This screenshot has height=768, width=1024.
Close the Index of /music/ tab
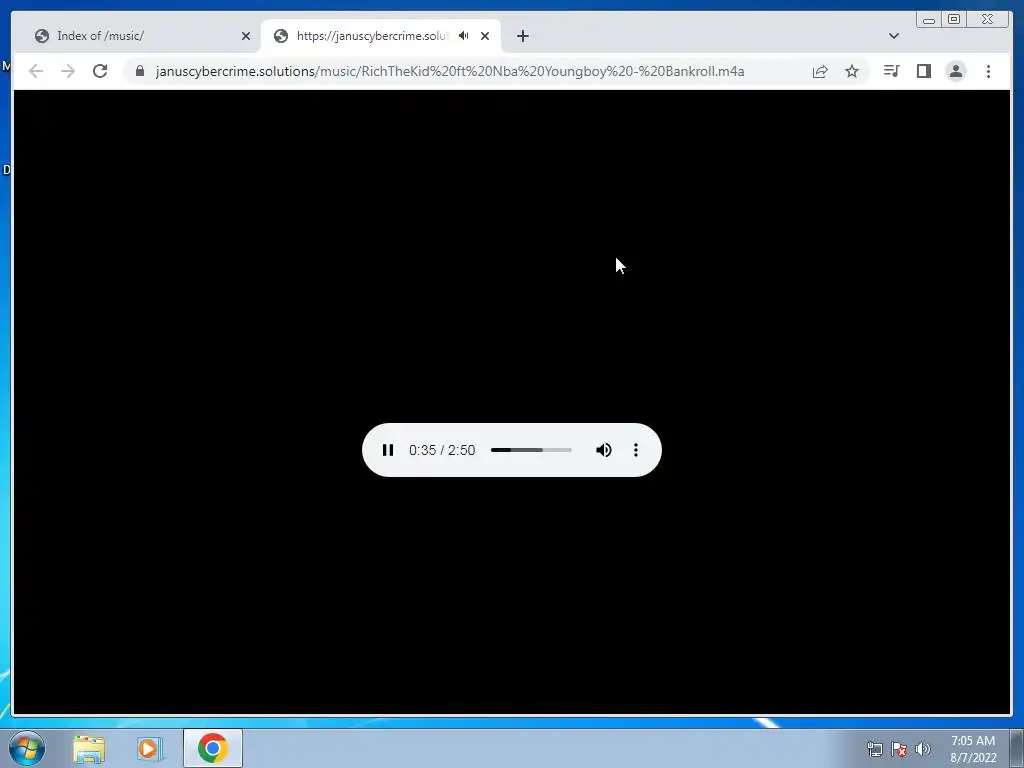[246, 36]
